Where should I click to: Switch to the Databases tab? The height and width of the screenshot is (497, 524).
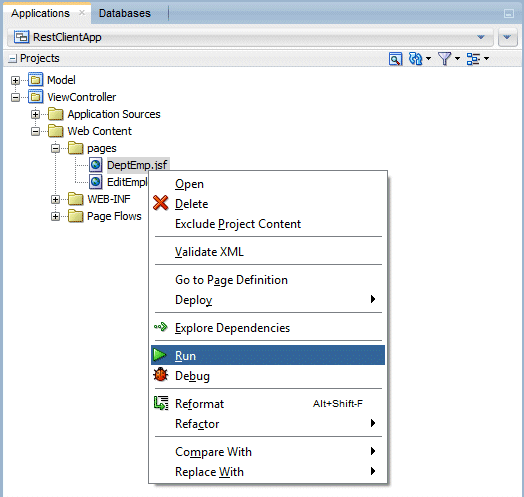click(125, 13)
